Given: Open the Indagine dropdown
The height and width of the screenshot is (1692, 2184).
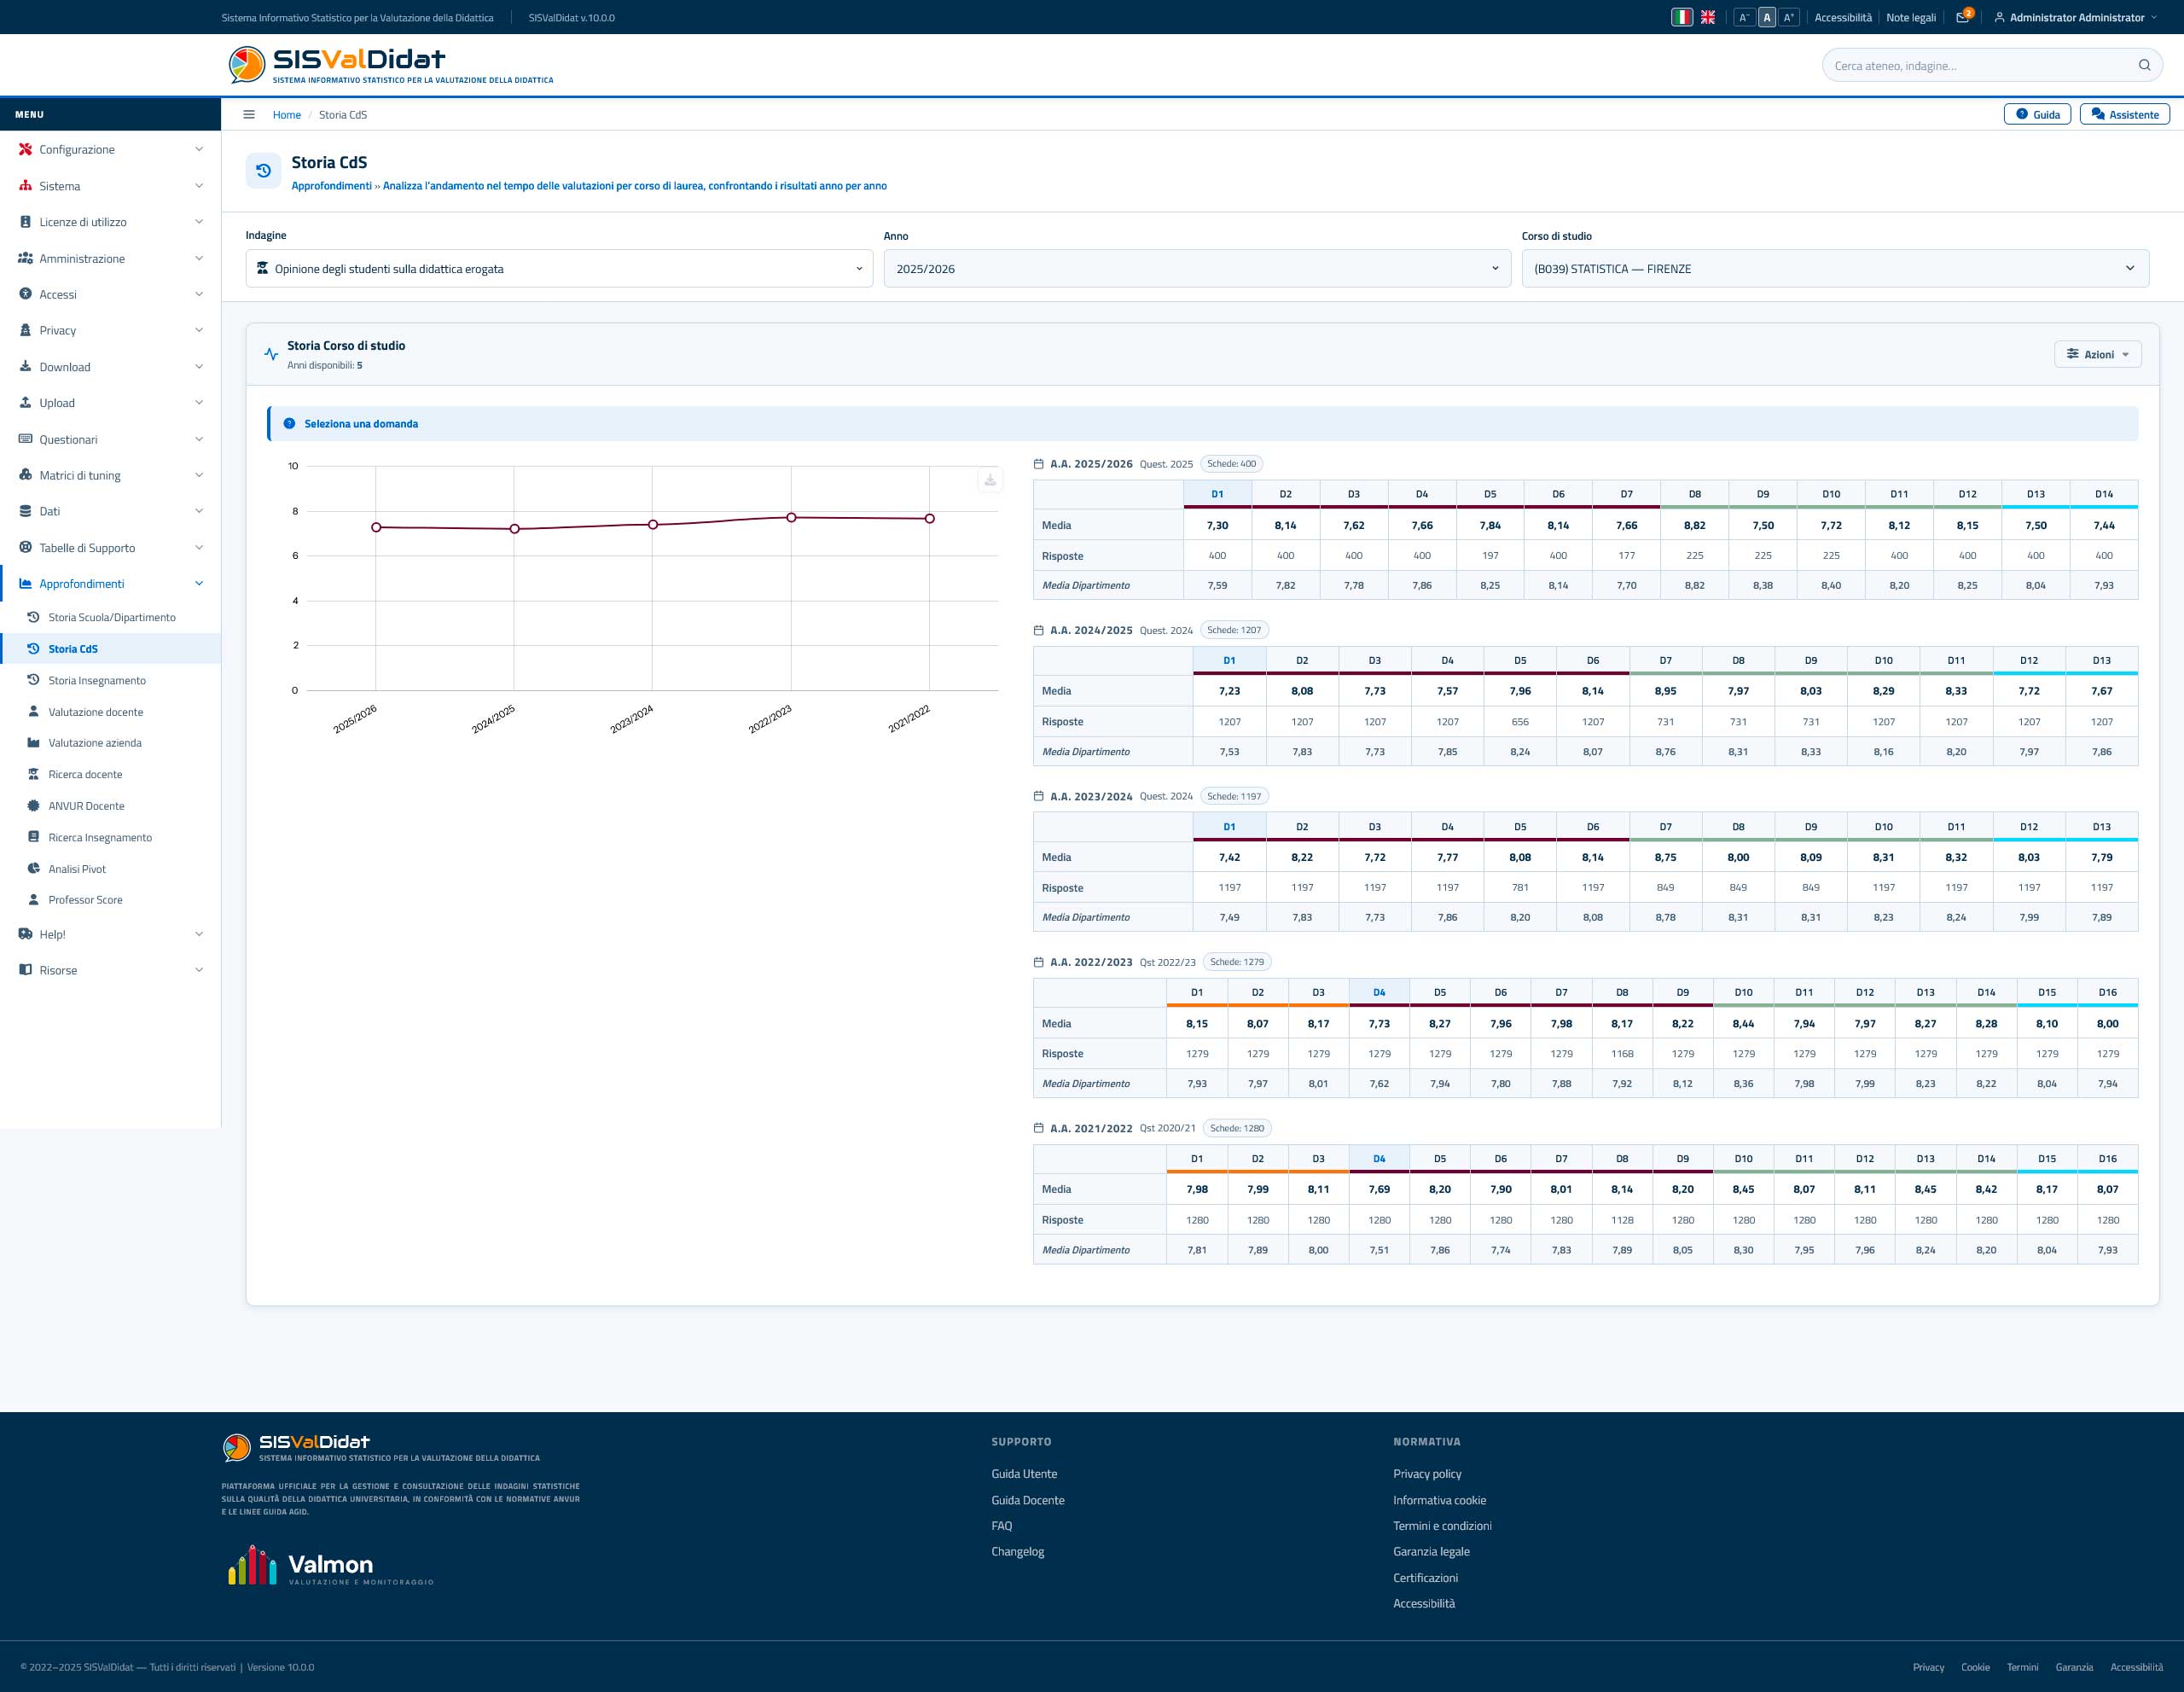Looking at the screenshot, I should pyautogui.click(x=559, y=268).
